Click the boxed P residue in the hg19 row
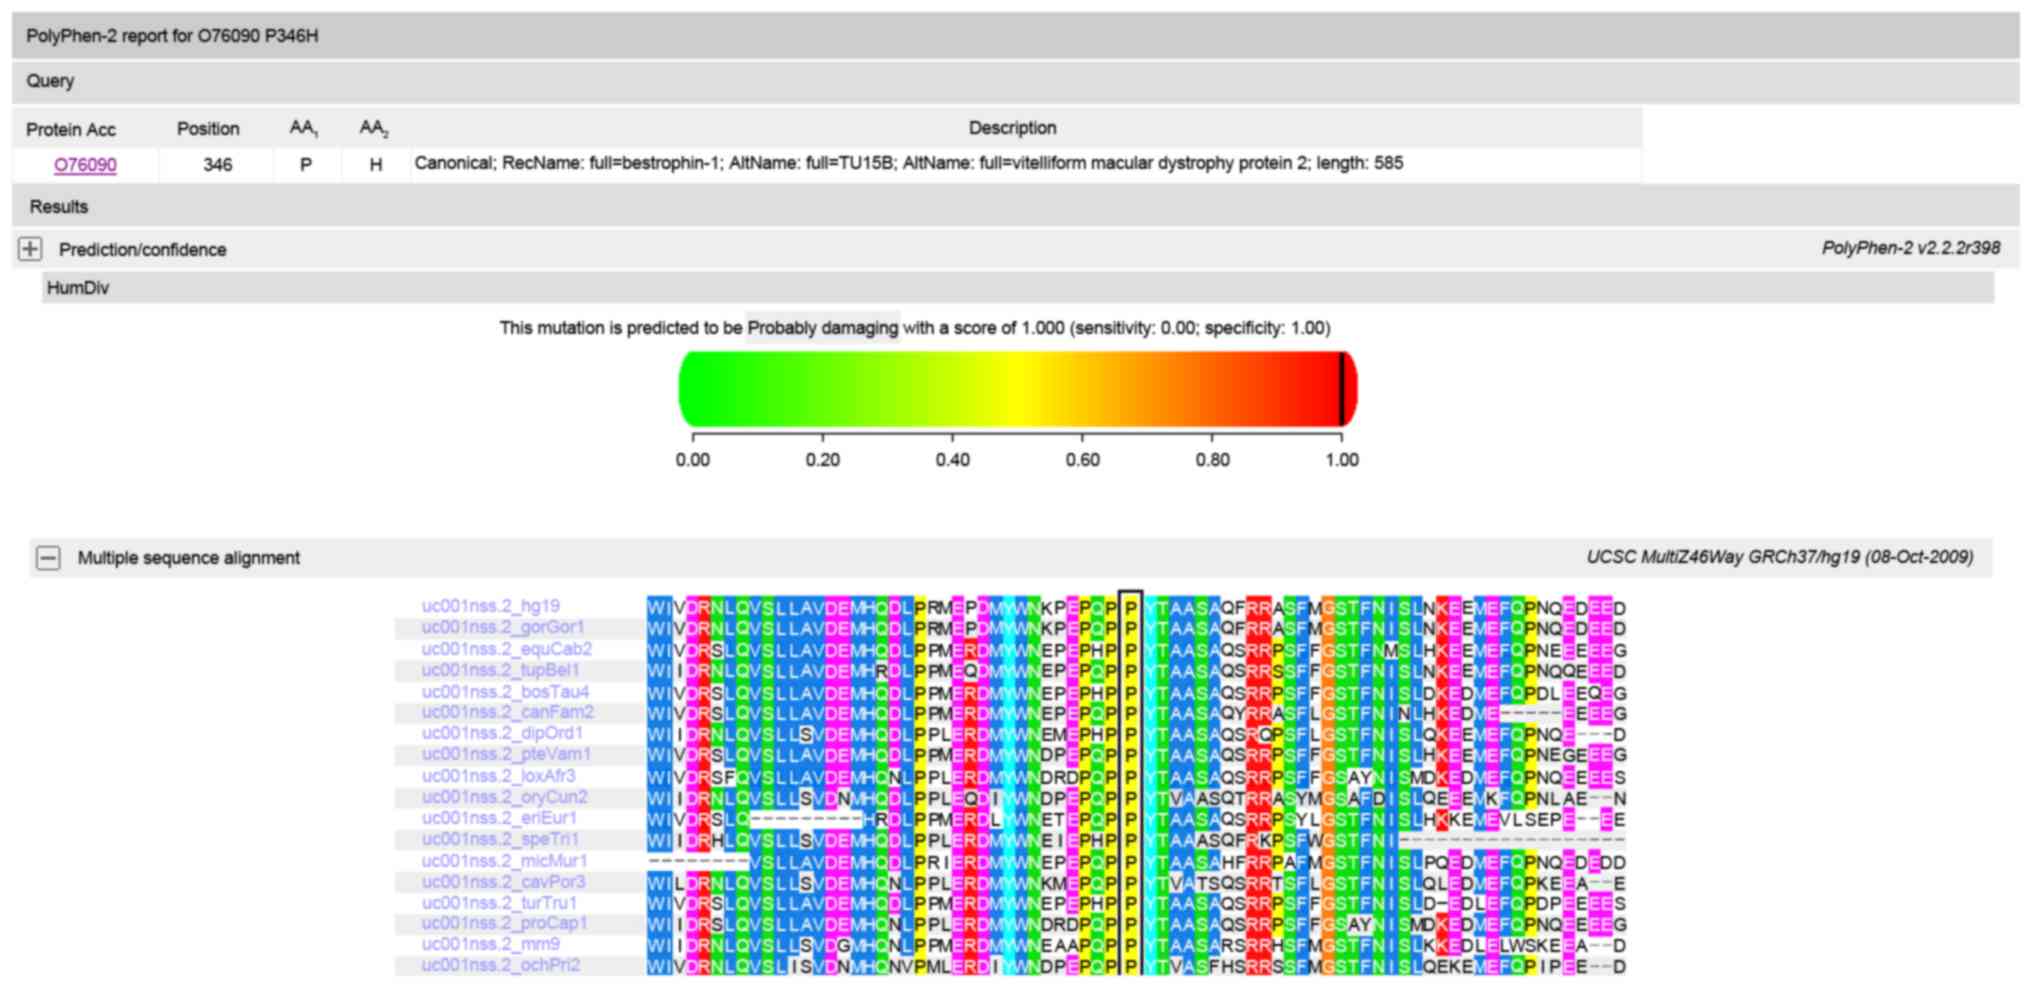The height and width of the screenshot is (988, 2032). coord(1130,607)
